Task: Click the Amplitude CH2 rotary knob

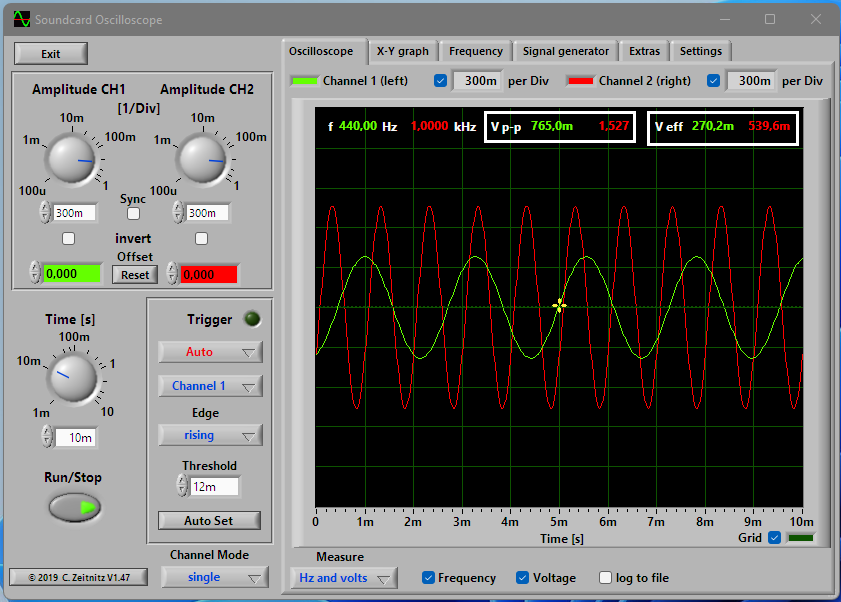Action: point(201,160)
